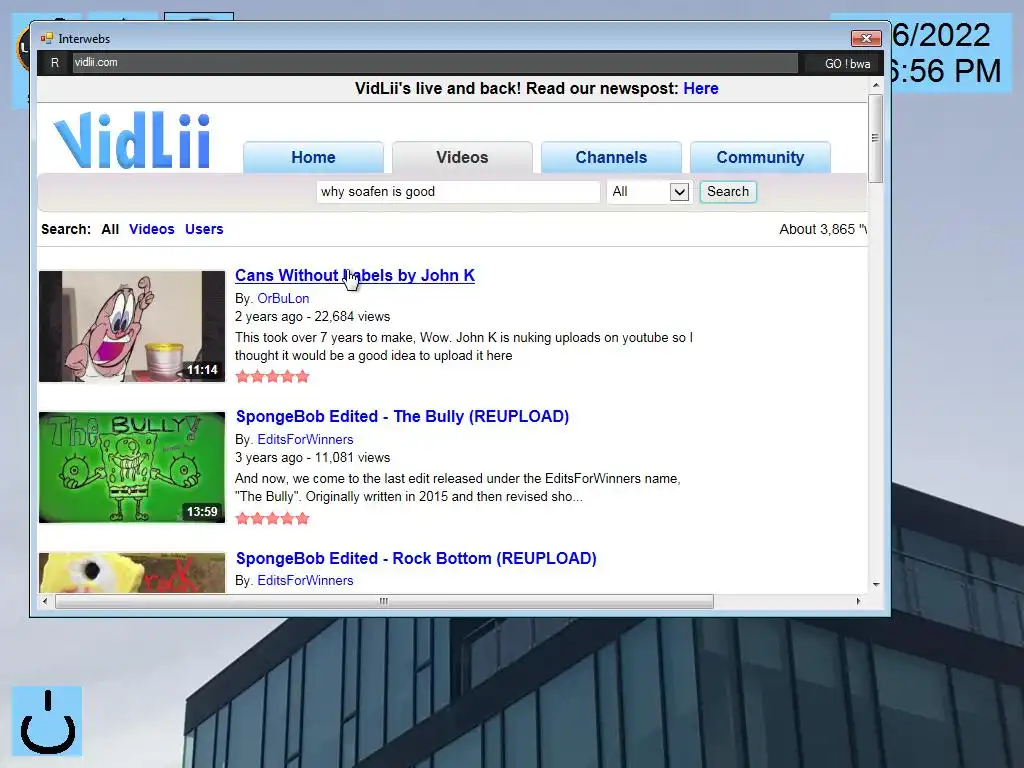Switch to the Videos tab
Screen dimensions: 1024x768
[x=462, y=157]
